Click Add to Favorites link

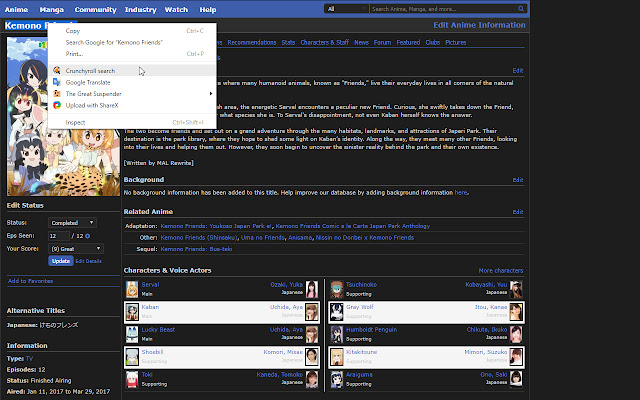30,281
